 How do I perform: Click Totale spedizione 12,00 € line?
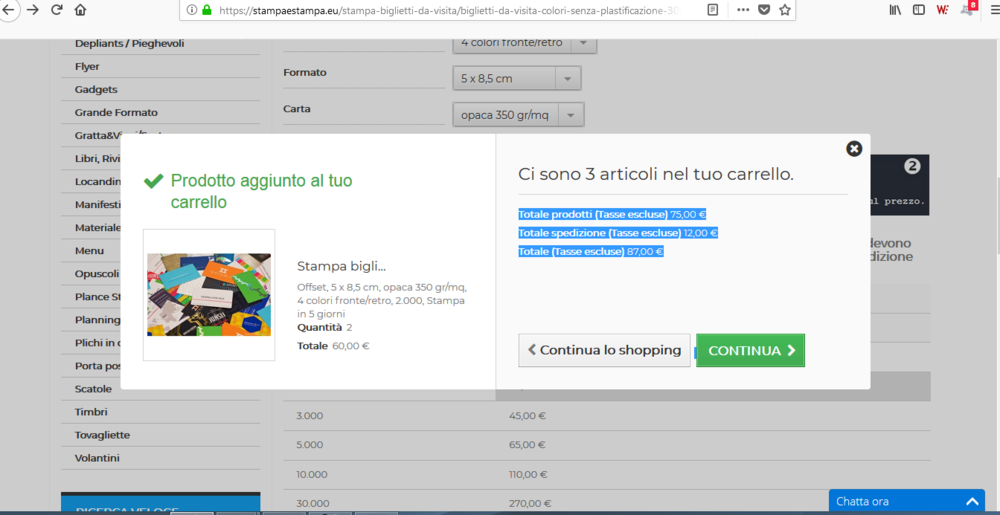point(619,233)
